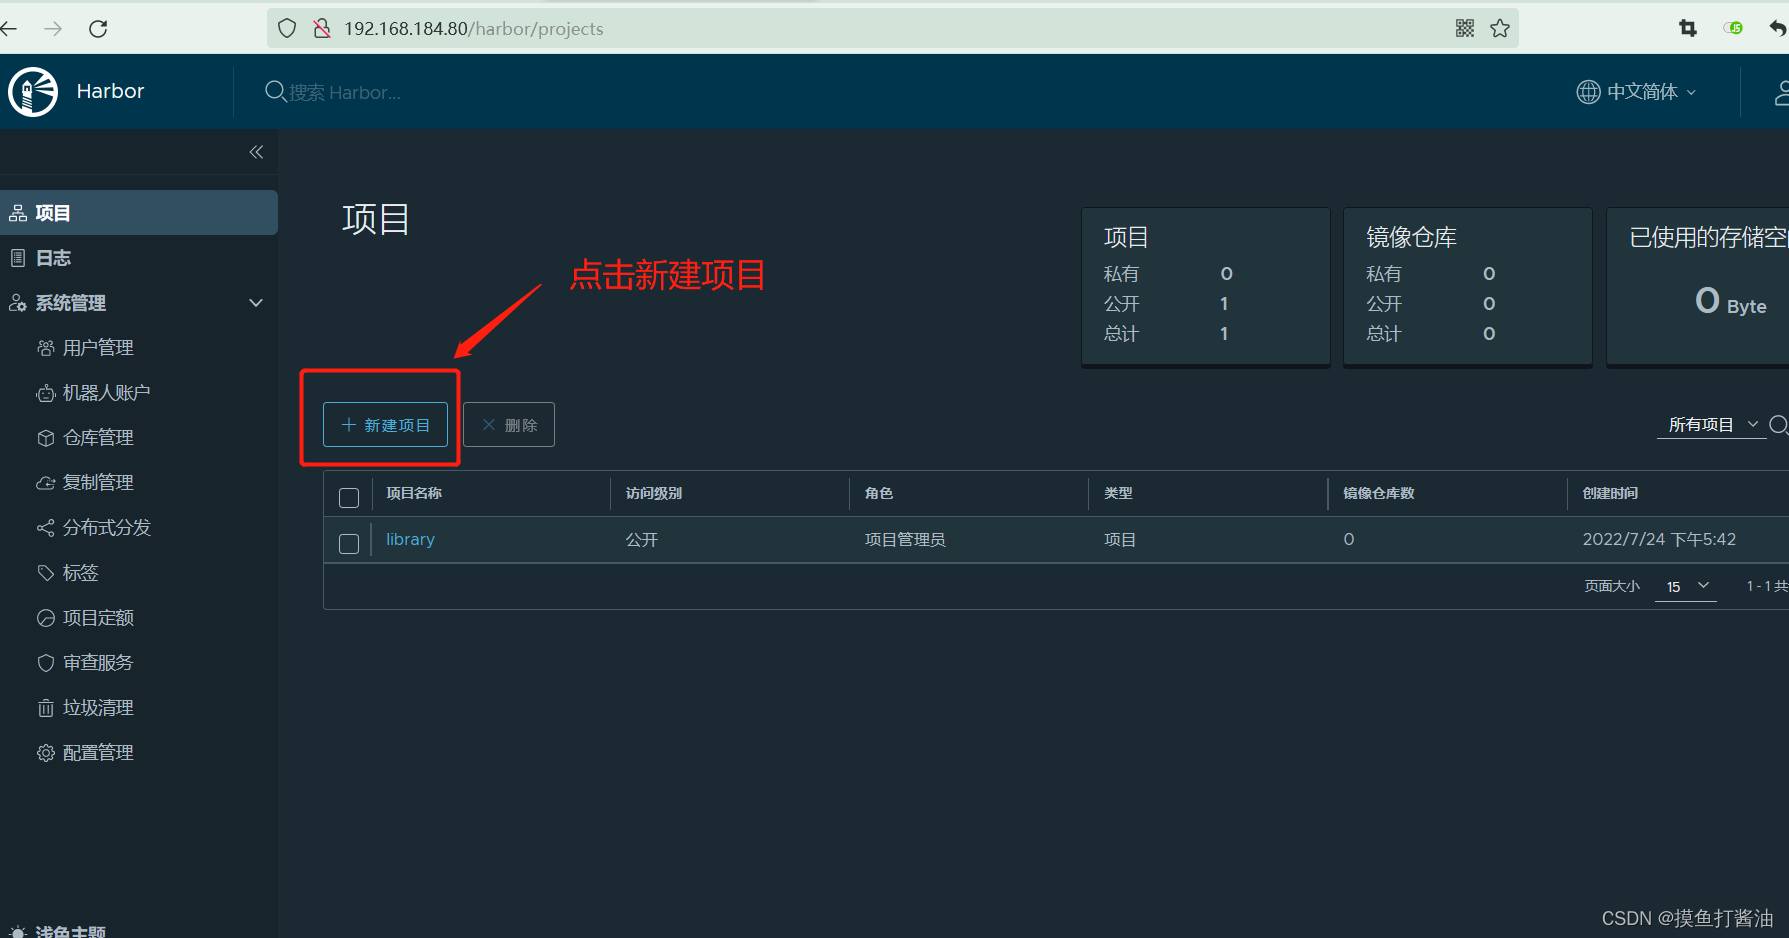Tick the checkbox for library project
This screenshot has height=938, width=1789.
[x=349, y=543]
